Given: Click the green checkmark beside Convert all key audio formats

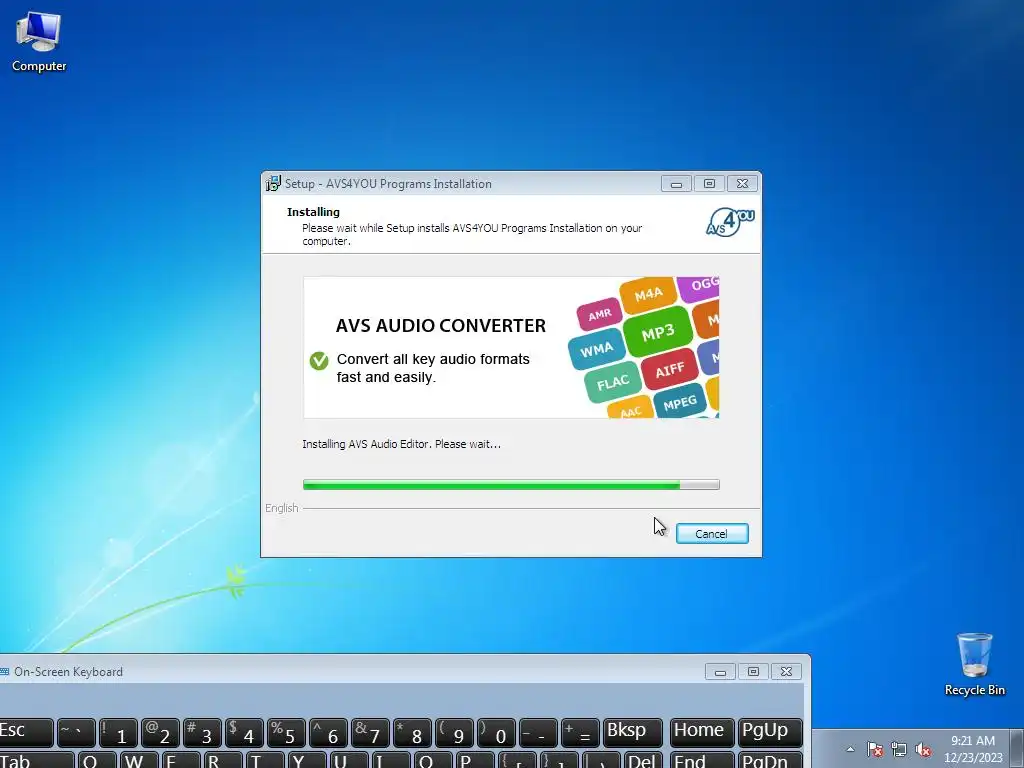Looking at the screenshot, I should coord(319,360).
